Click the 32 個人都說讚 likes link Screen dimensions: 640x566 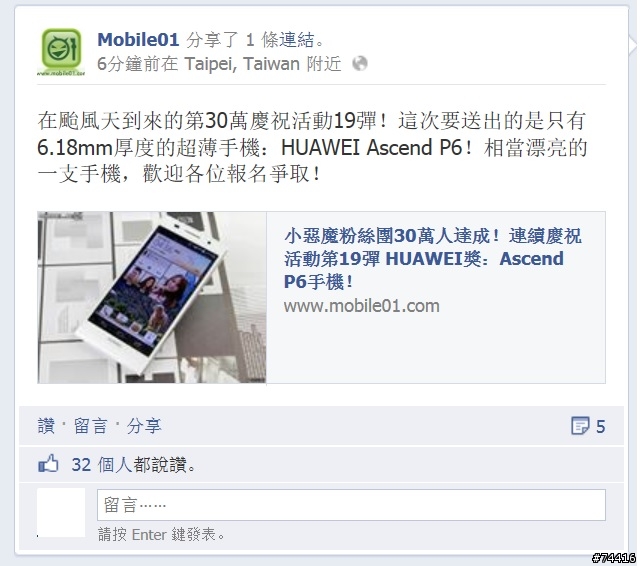click(x=133, y=464)
